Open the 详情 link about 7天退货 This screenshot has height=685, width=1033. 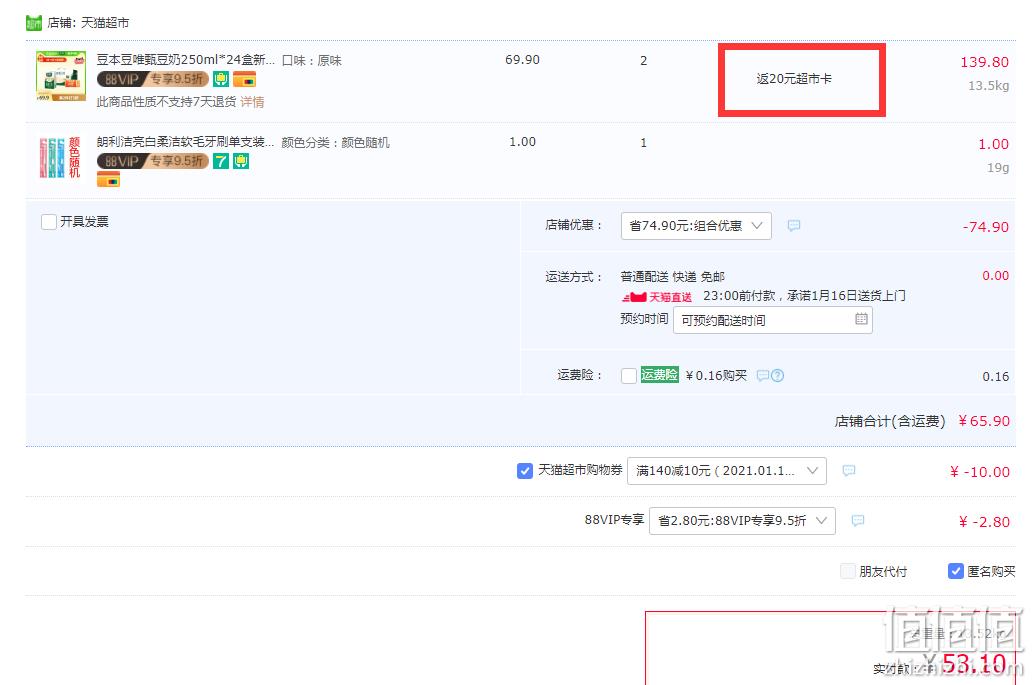pyautogui.click(x=252, y=102)
